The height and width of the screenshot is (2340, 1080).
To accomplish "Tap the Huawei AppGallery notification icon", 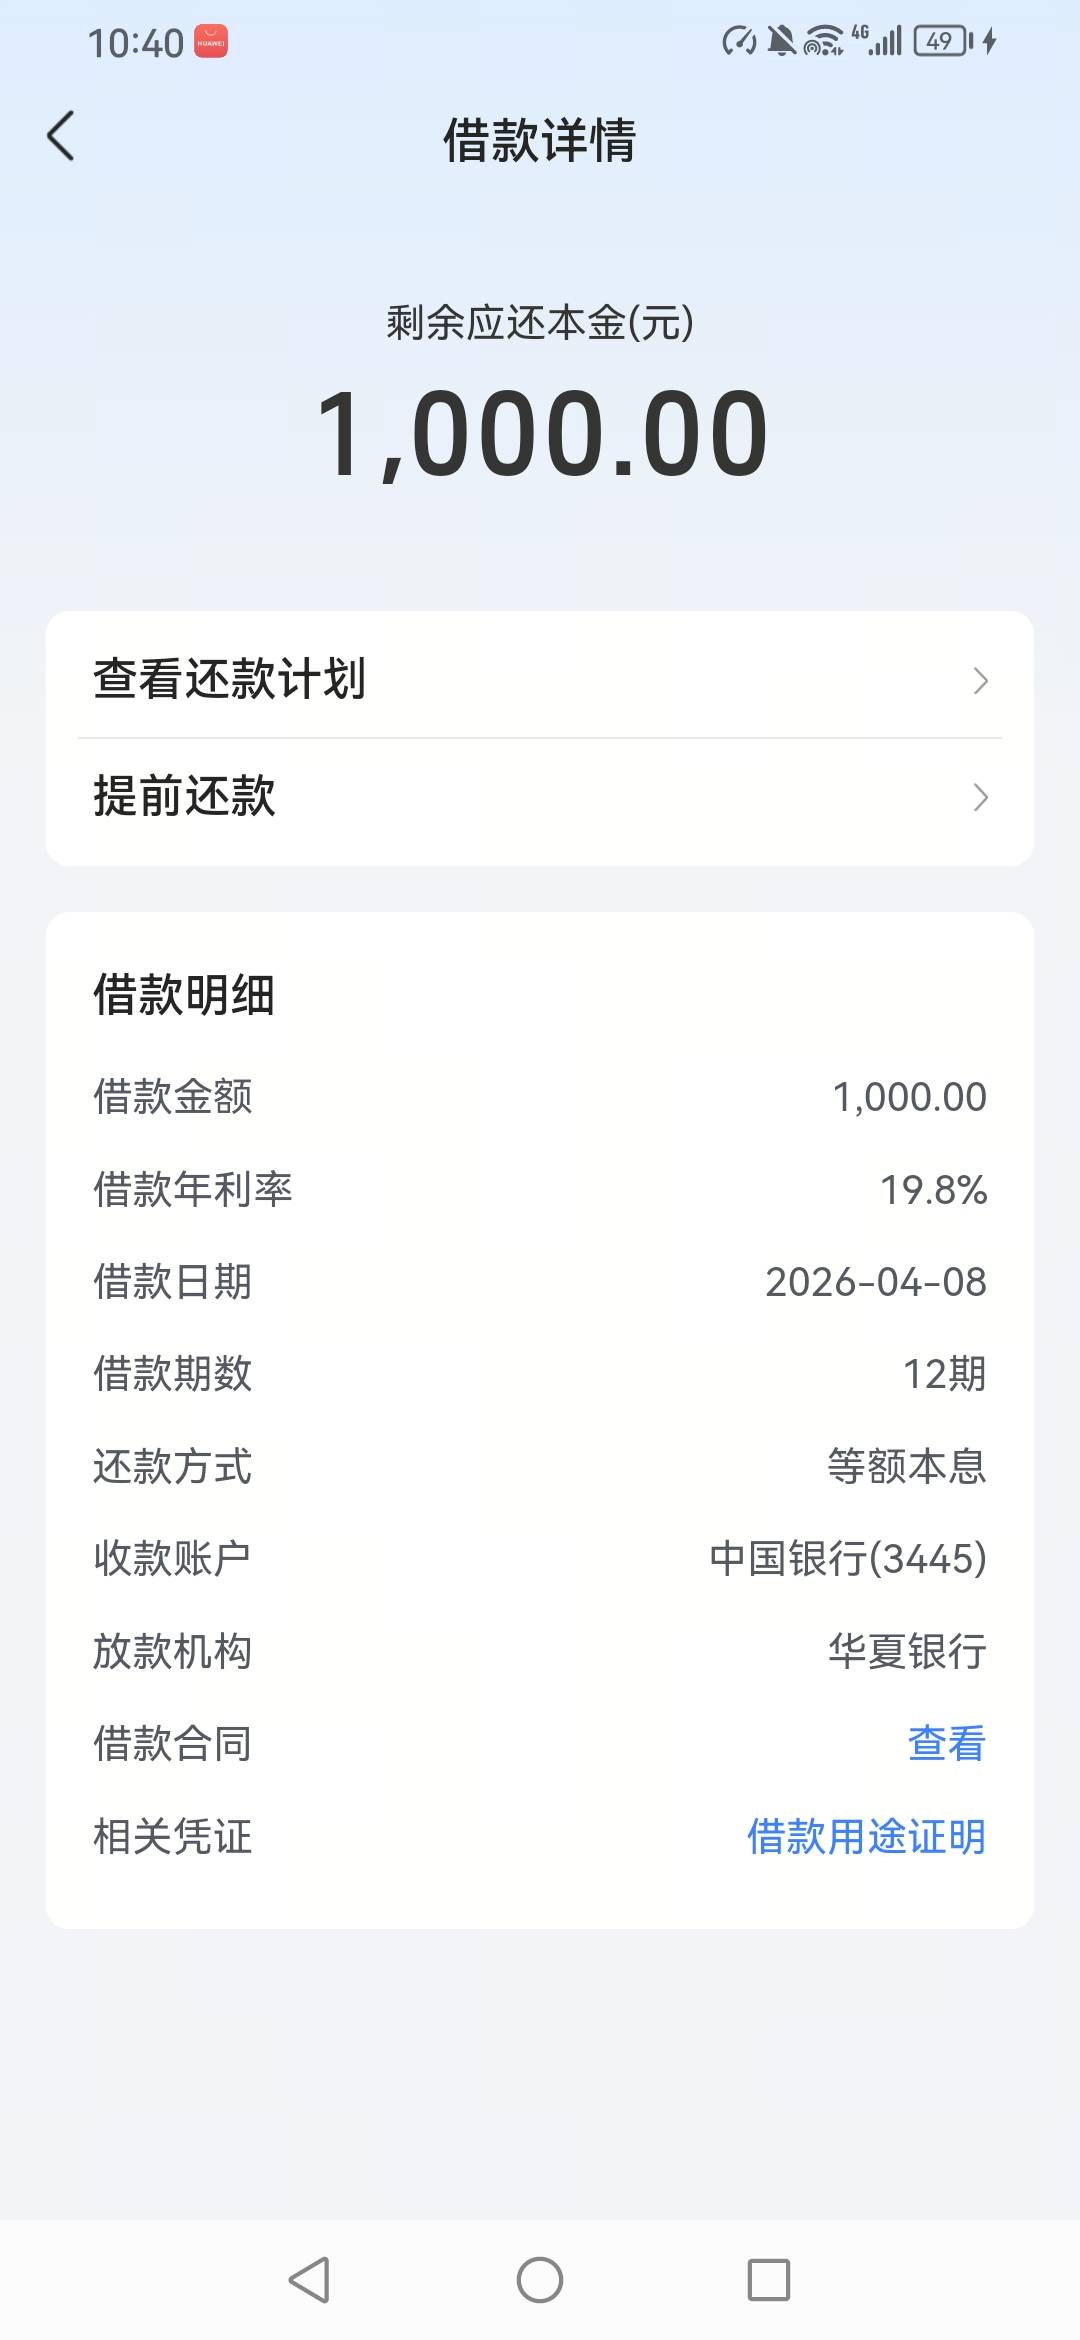I will (211, 42).
